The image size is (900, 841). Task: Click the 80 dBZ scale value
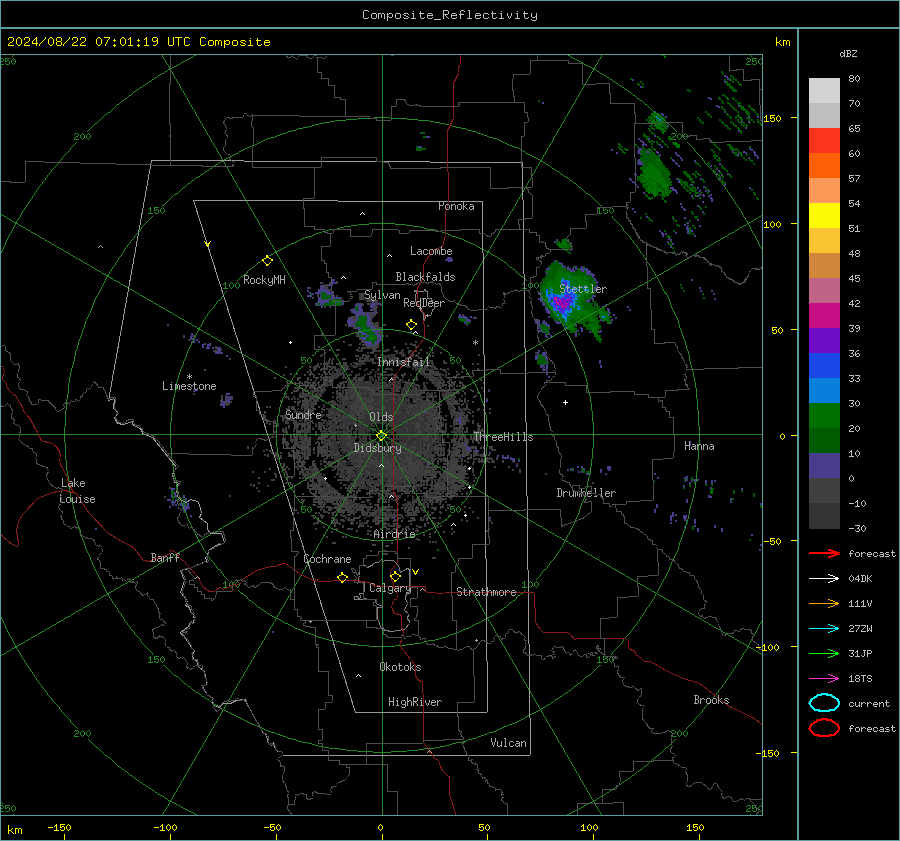[x=854, y=79]
